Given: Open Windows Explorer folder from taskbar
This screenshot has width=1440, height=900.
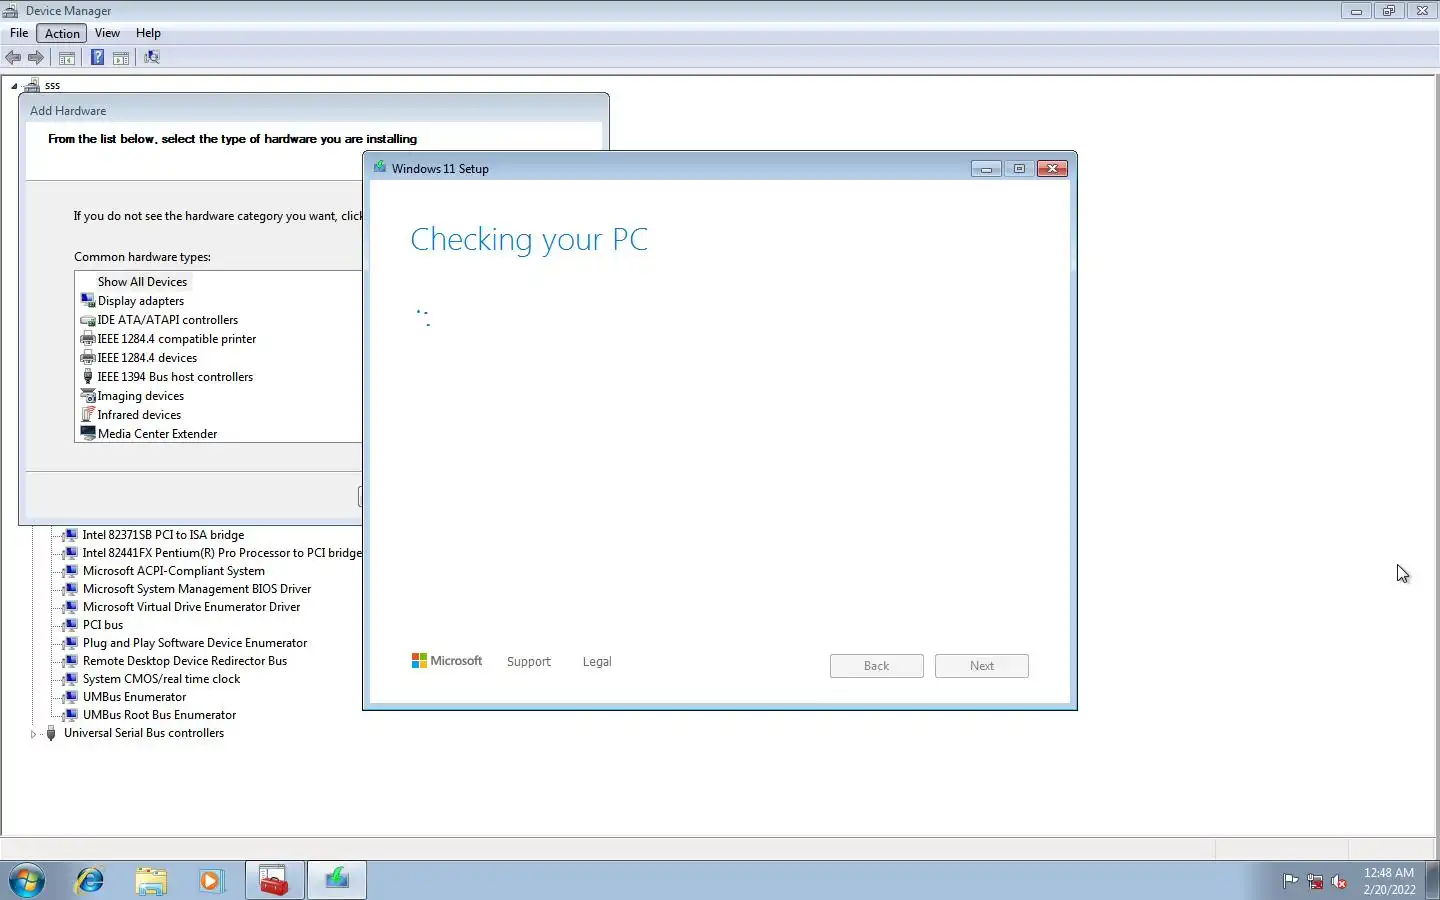Looking at the screenshot, I should click(151, 880).
